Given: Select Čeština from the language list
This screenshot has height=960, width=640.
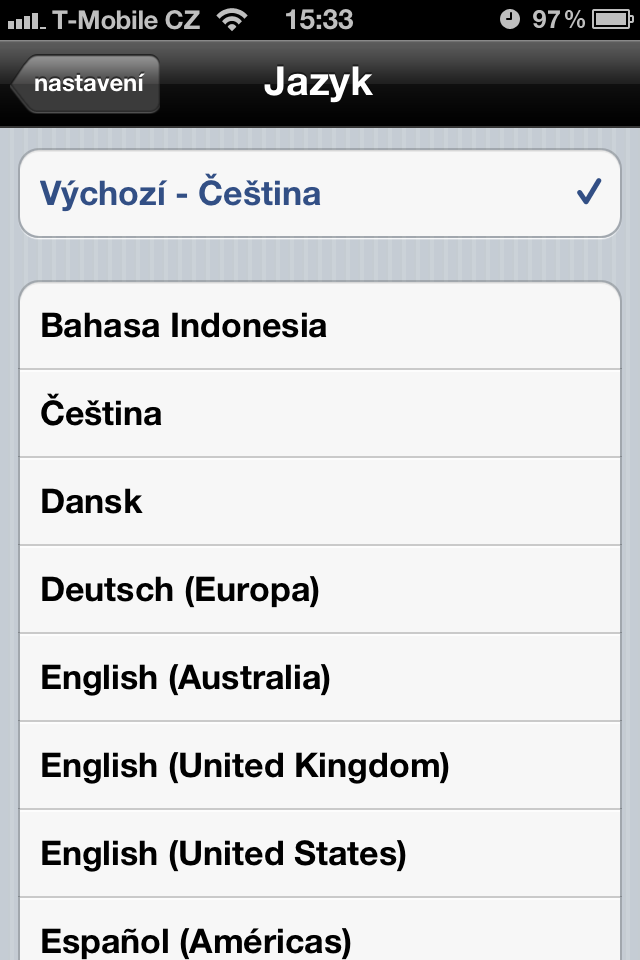Looking at the screenshot, I should point(101,414).
